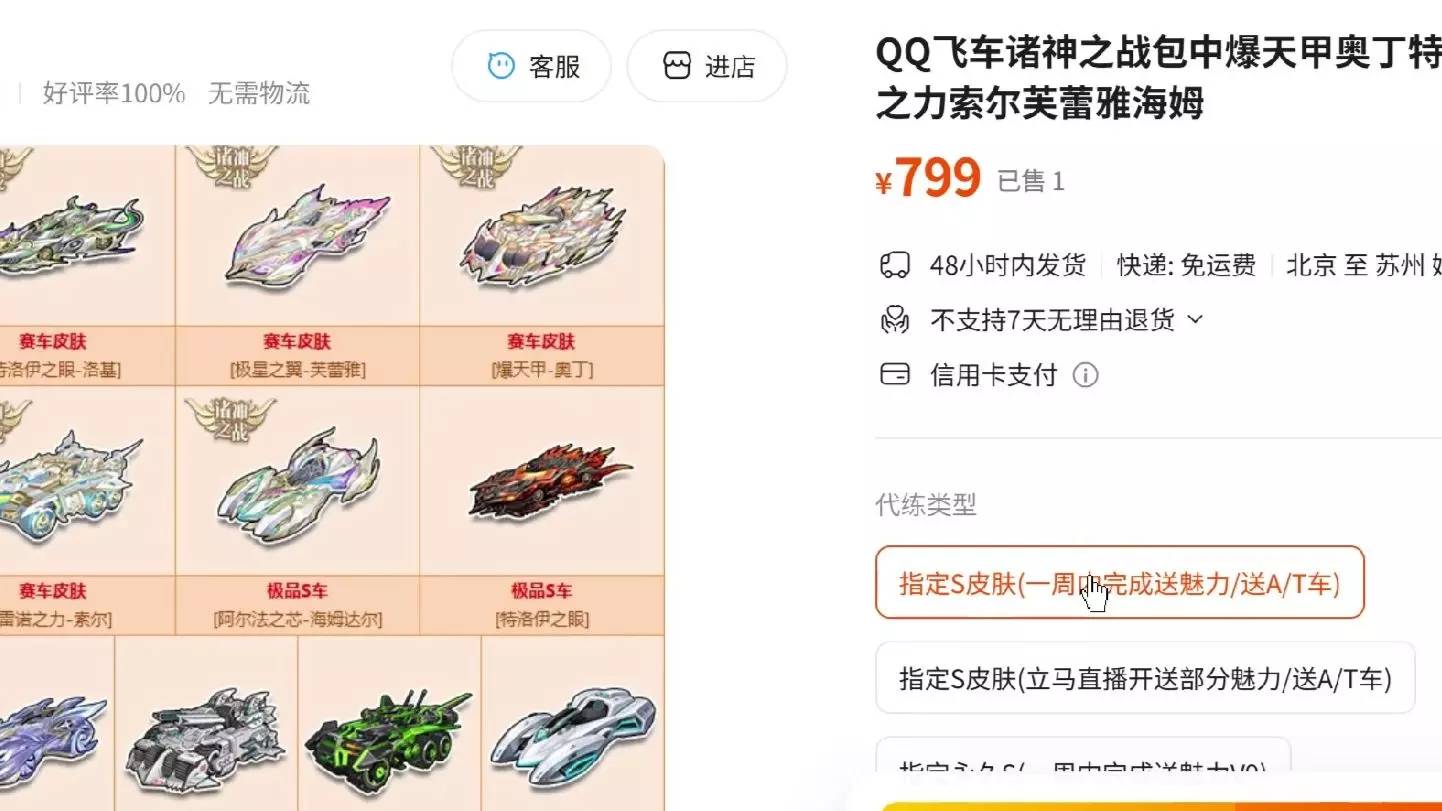The height and width of the screenshot is (811, 1442).
Task: Click the 阿尔法之芯-海姆达尔 car image
Action: point(297,475)
